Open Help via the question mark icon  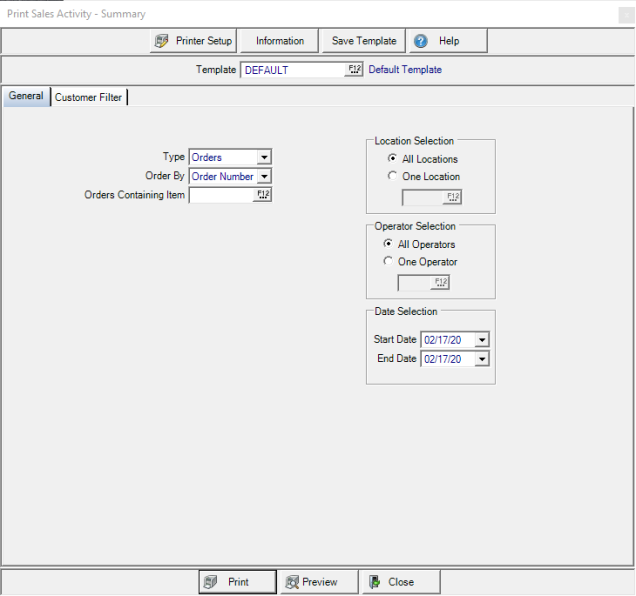421,41
